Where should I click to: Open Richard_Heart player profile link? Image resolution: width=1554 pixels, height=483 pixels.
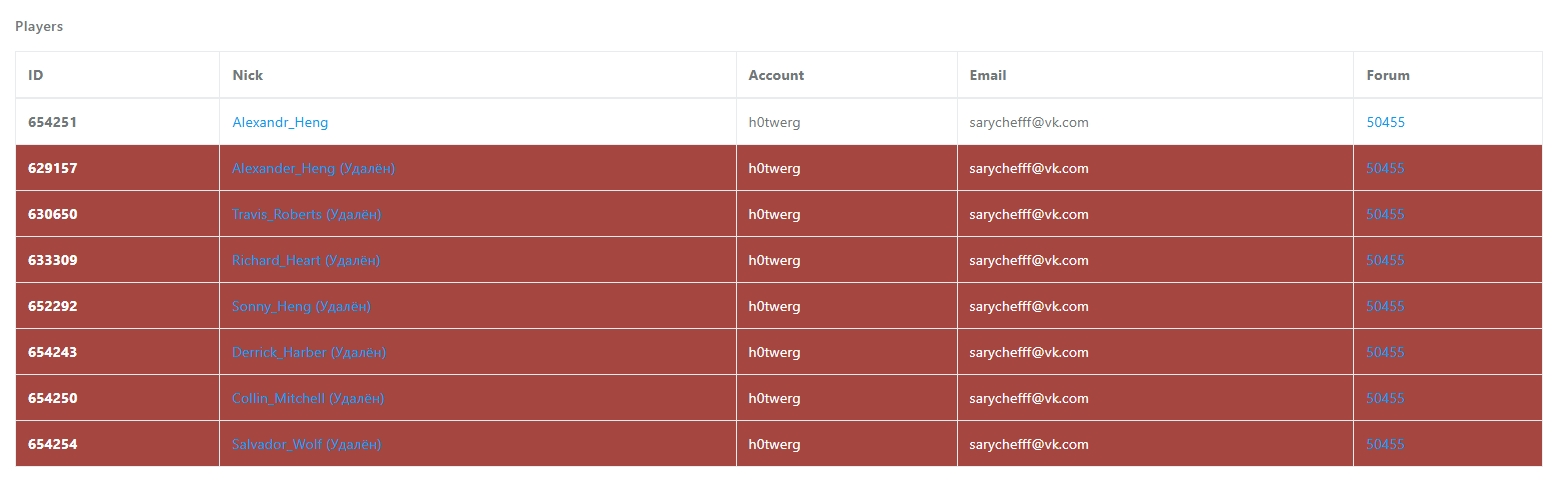[305, 260]
